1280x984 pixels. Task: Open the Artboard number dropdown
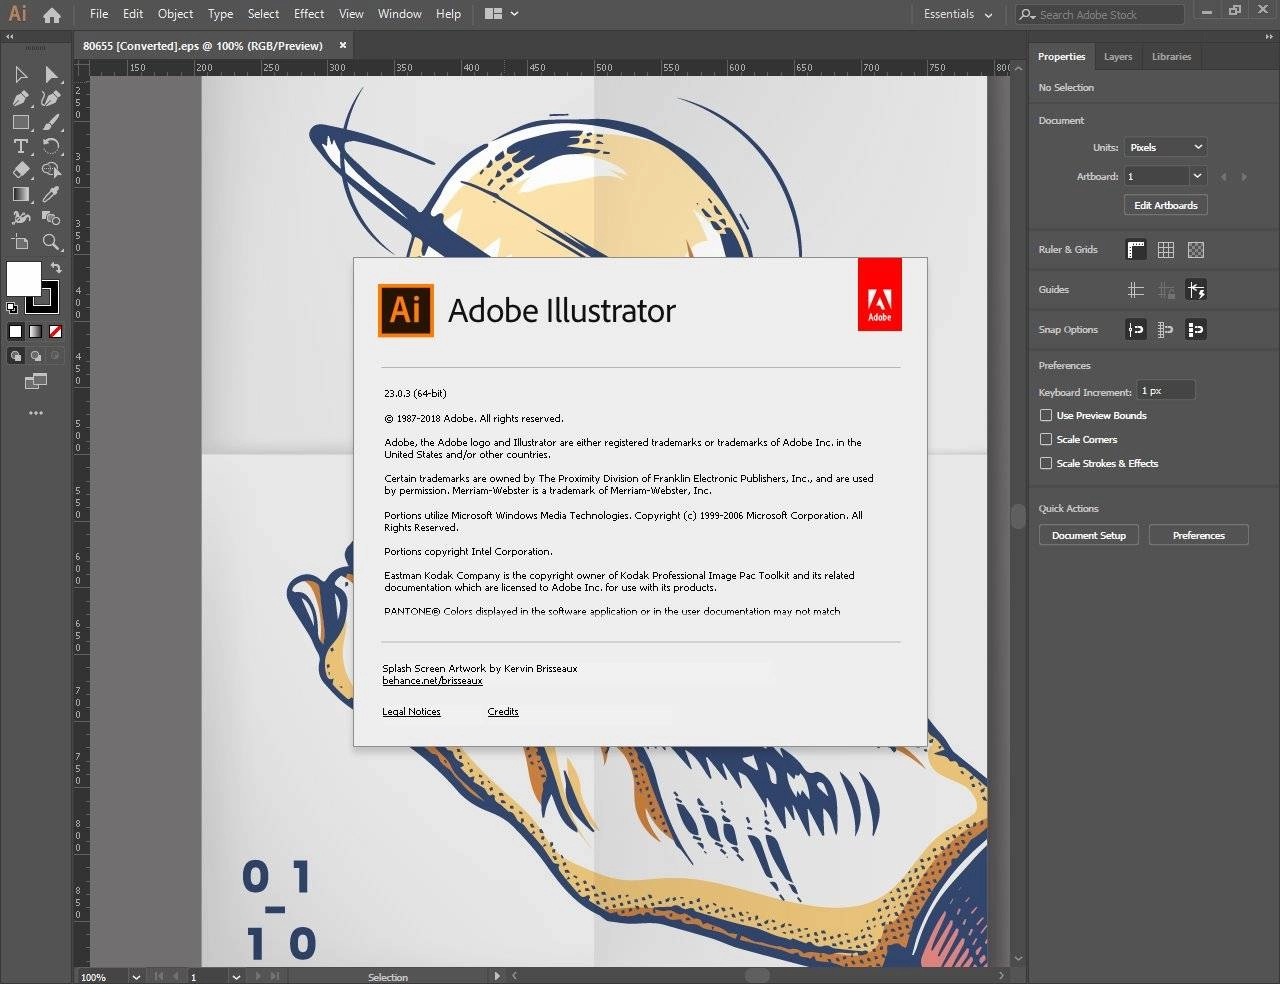pos(1197,176)
